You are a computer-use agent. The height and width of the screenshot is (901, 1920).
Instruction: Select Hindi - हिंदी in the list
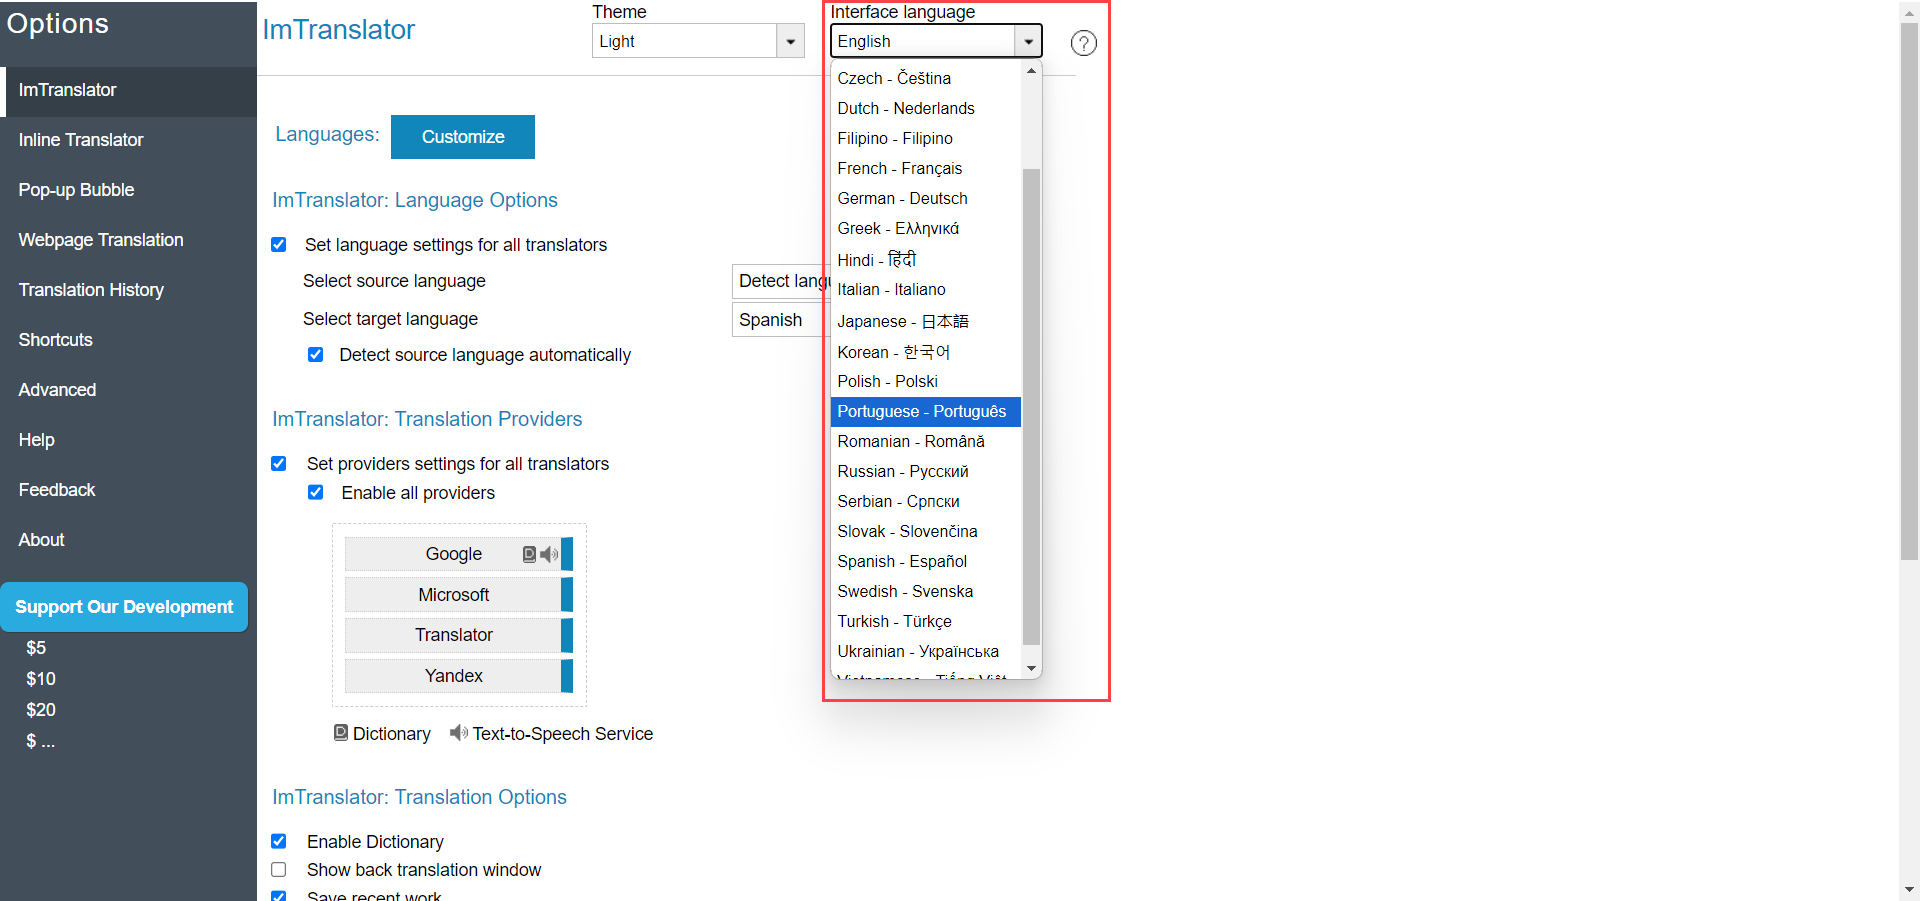pyautogui.click(x=926, y=259)
